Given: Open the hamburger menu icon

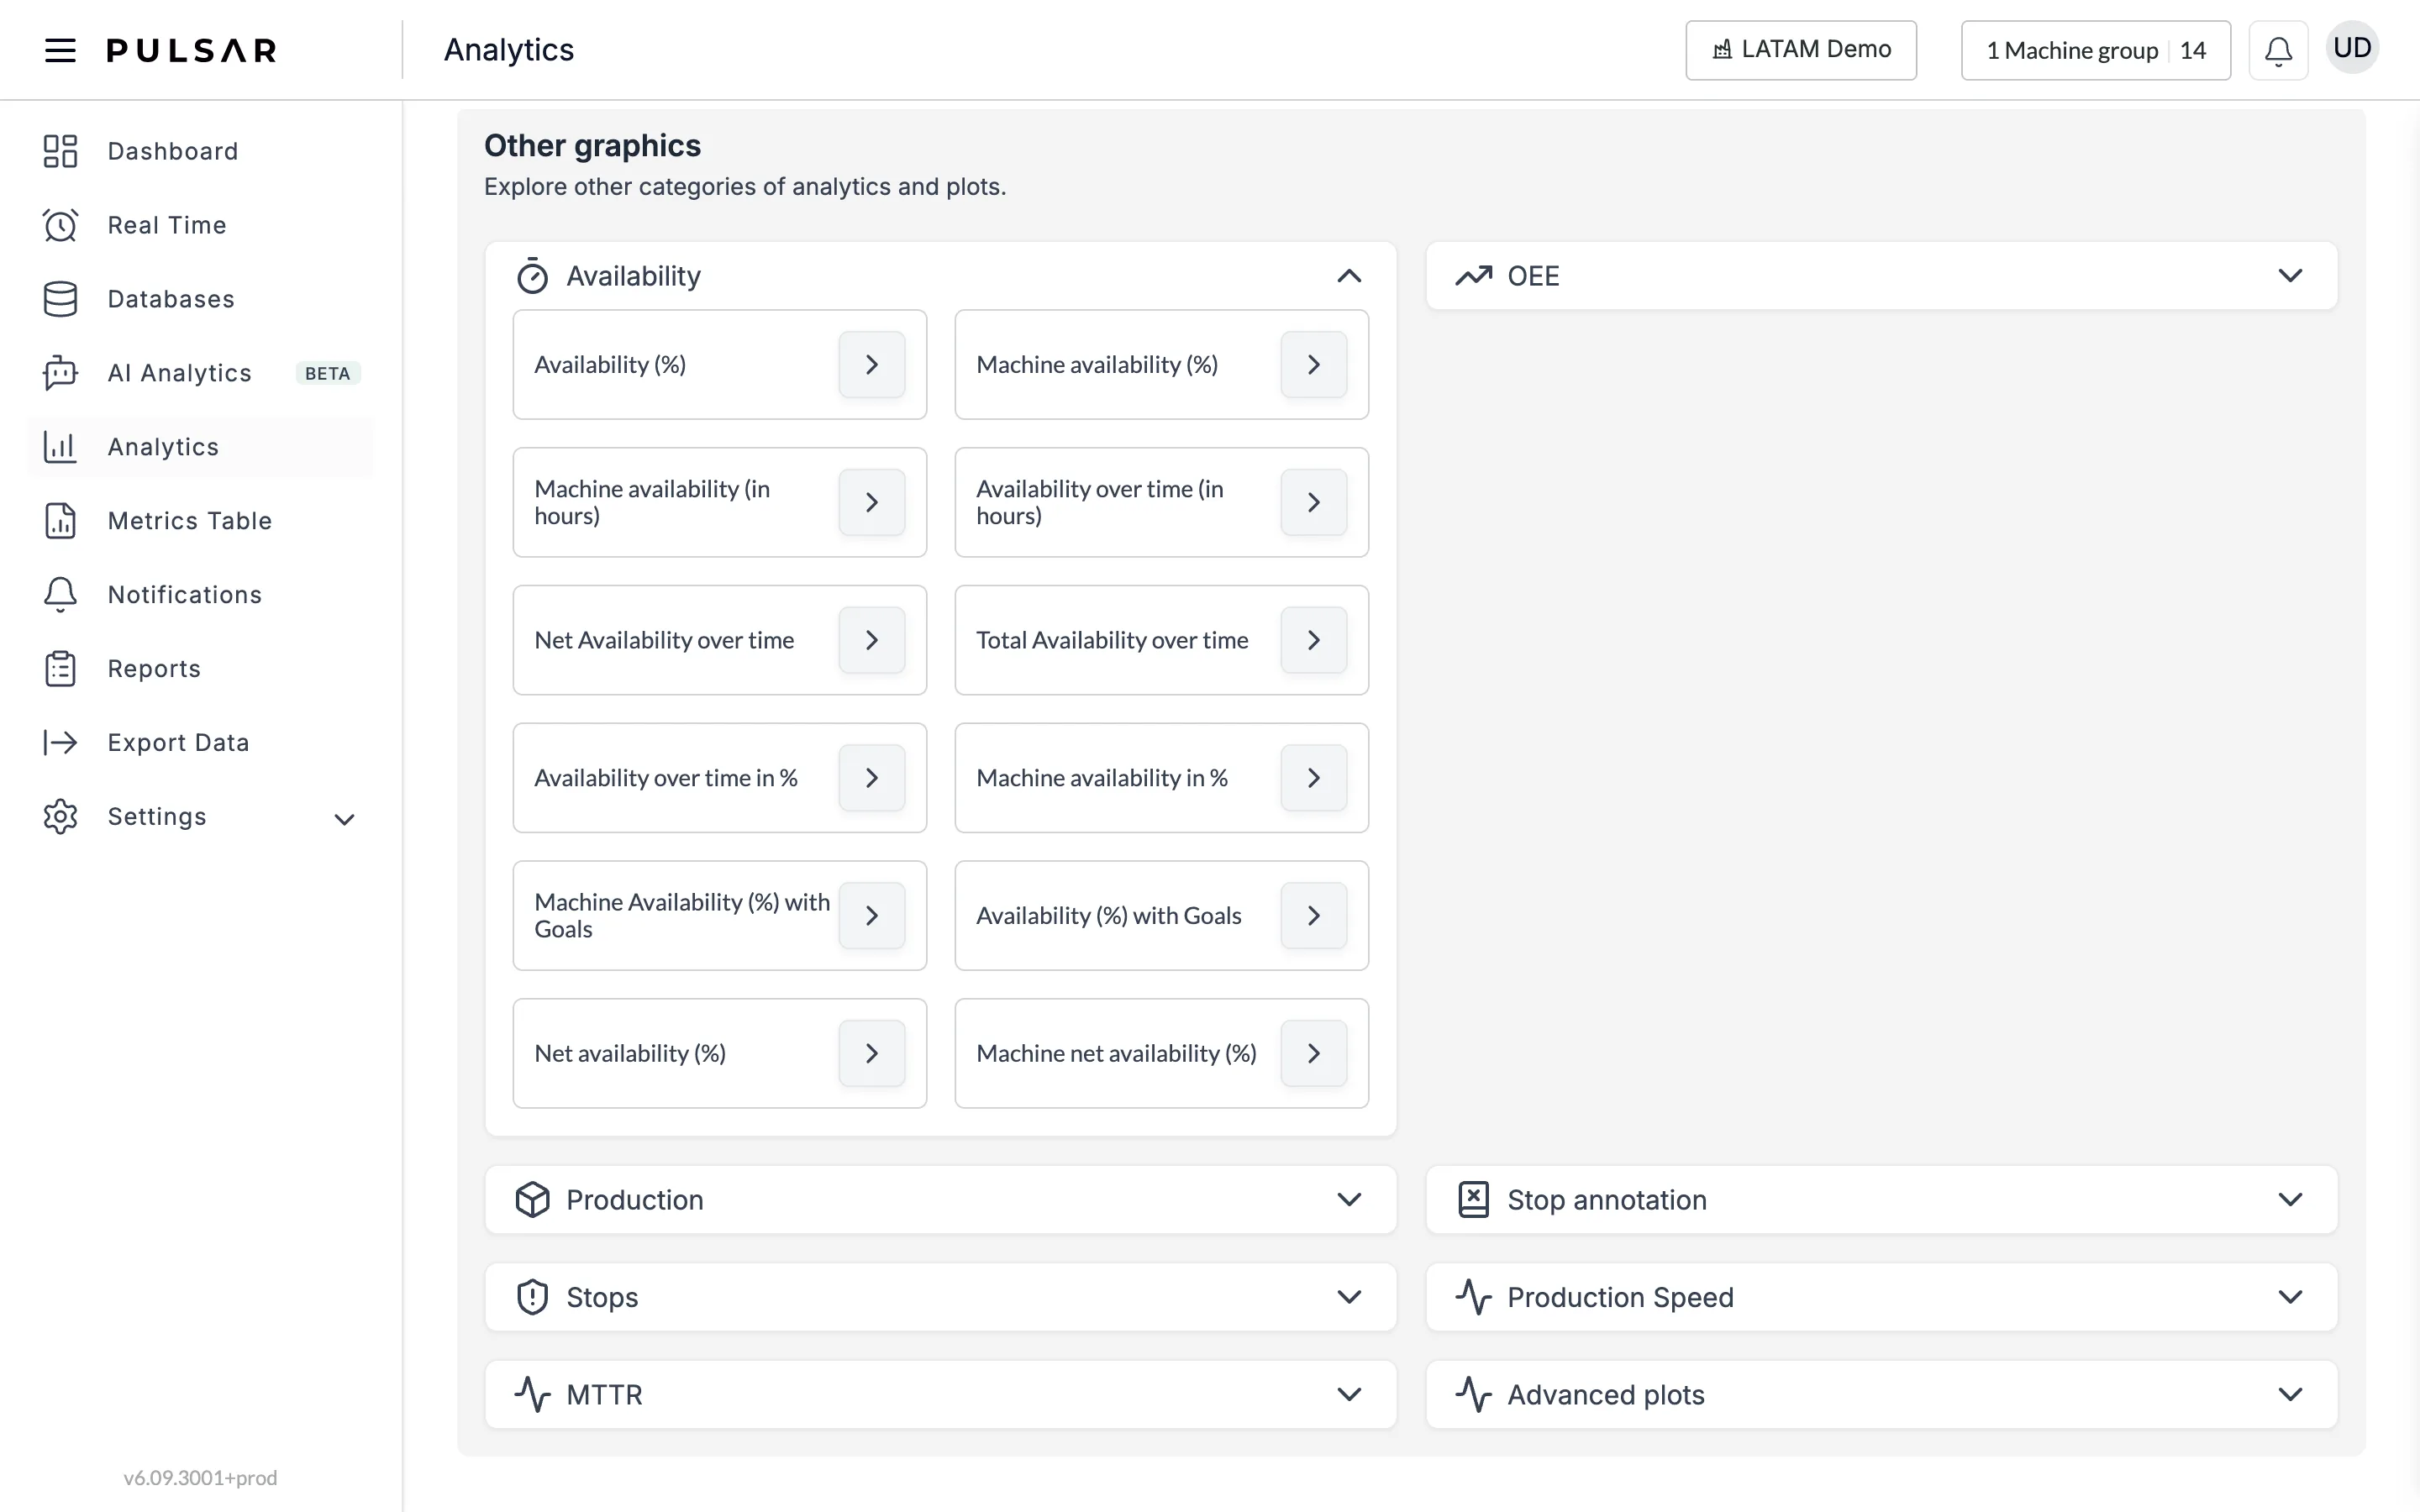Looking at the screenshot, I should [x=60, y=50].
